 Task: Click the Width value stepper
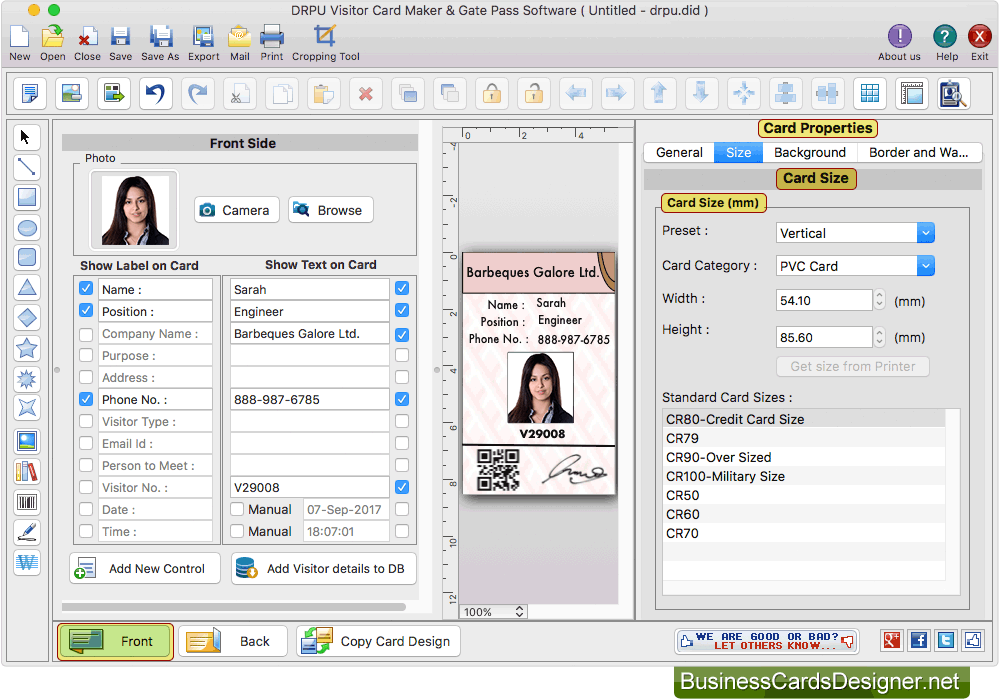(879, 300)
